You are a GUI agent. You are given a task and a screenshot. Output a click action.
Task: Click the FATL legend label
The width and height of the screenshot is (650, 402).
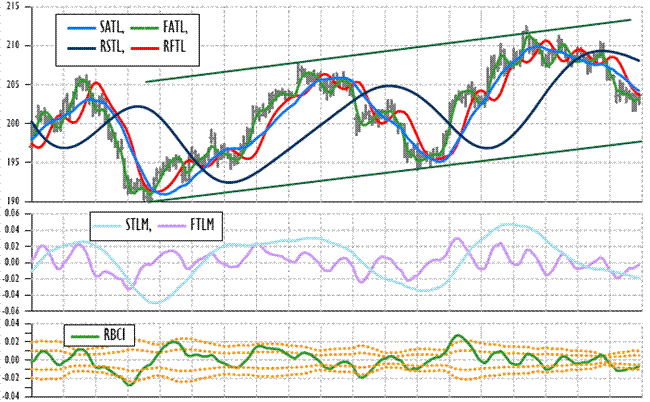coord(175,28)
